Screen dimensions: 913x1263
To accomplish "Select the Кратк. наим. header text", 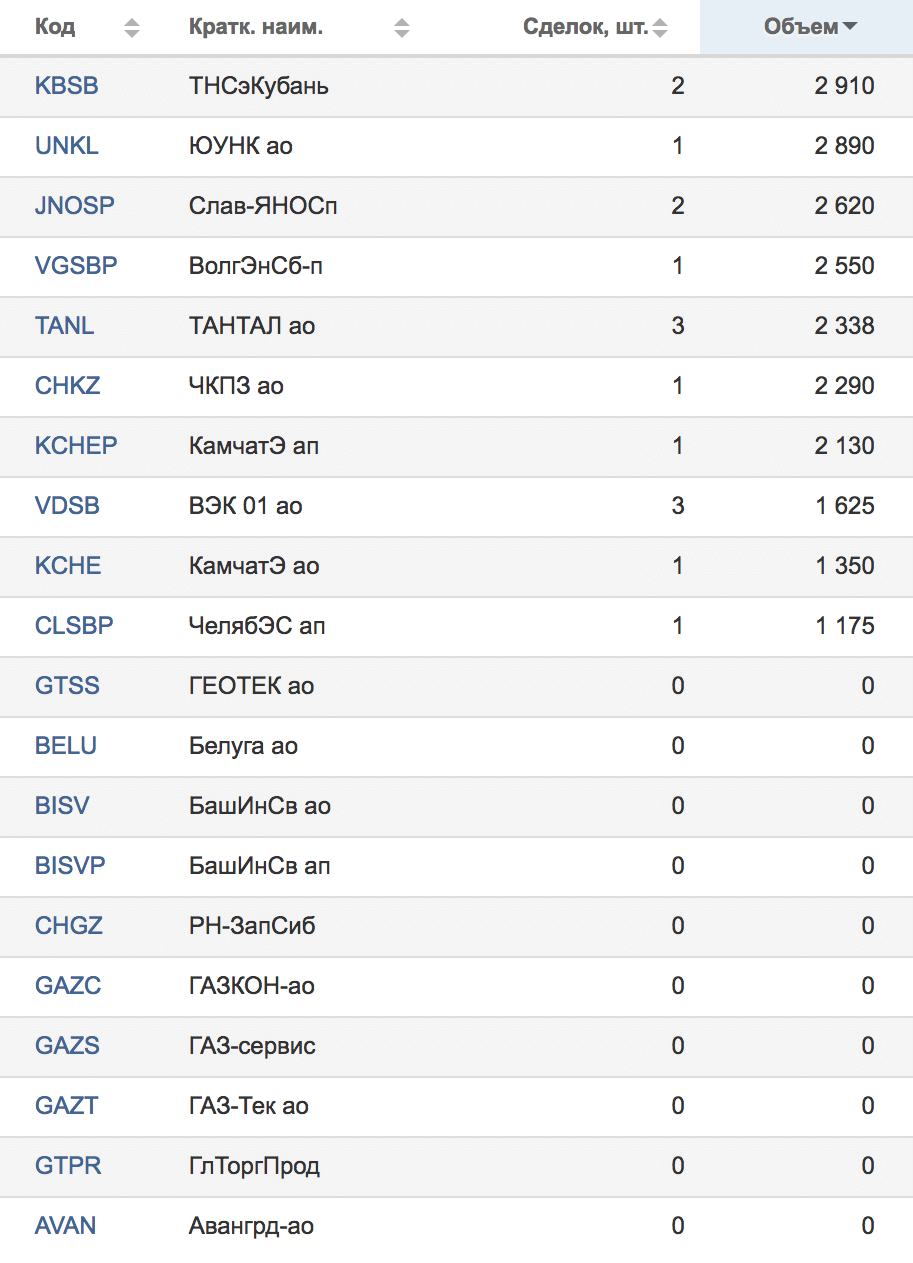I will click(256, 27).
